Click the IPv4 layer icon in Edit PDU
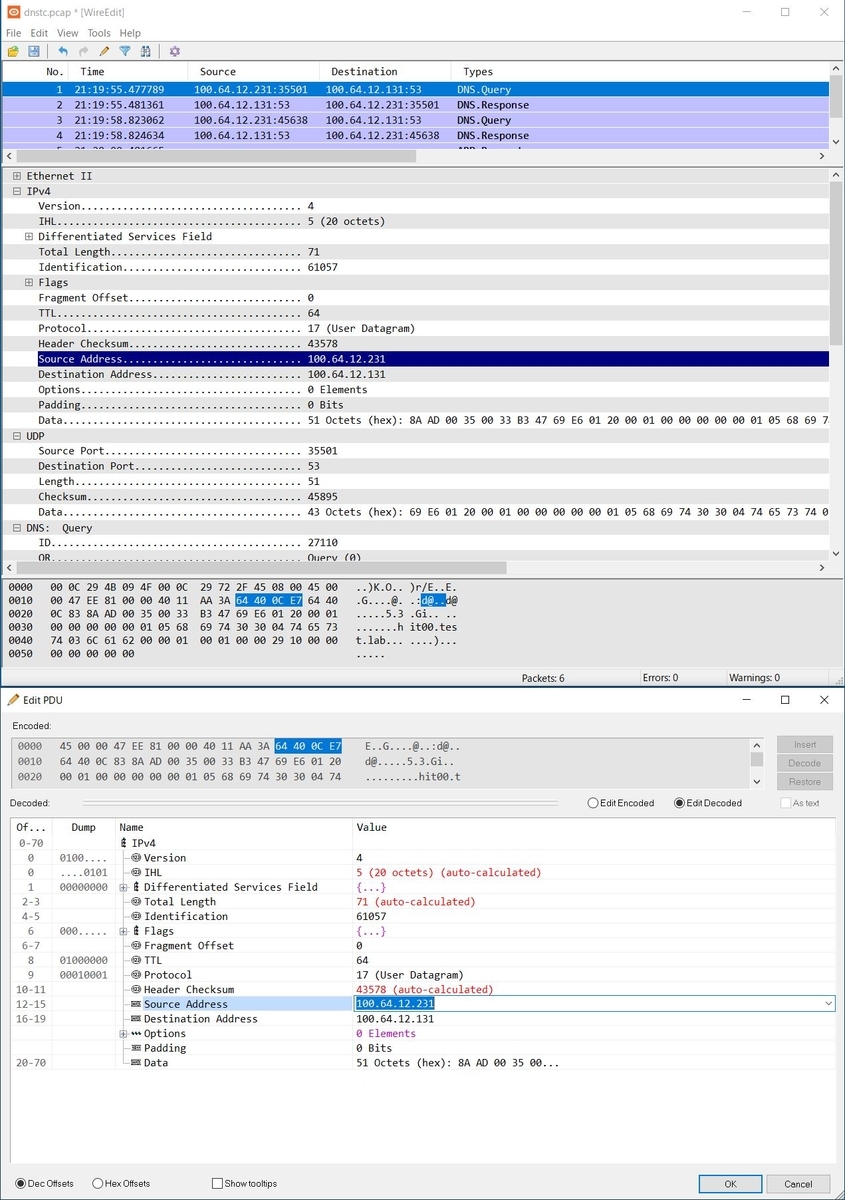The width and height of the screenshot is (845, 1200). click(x=124, y=843)
